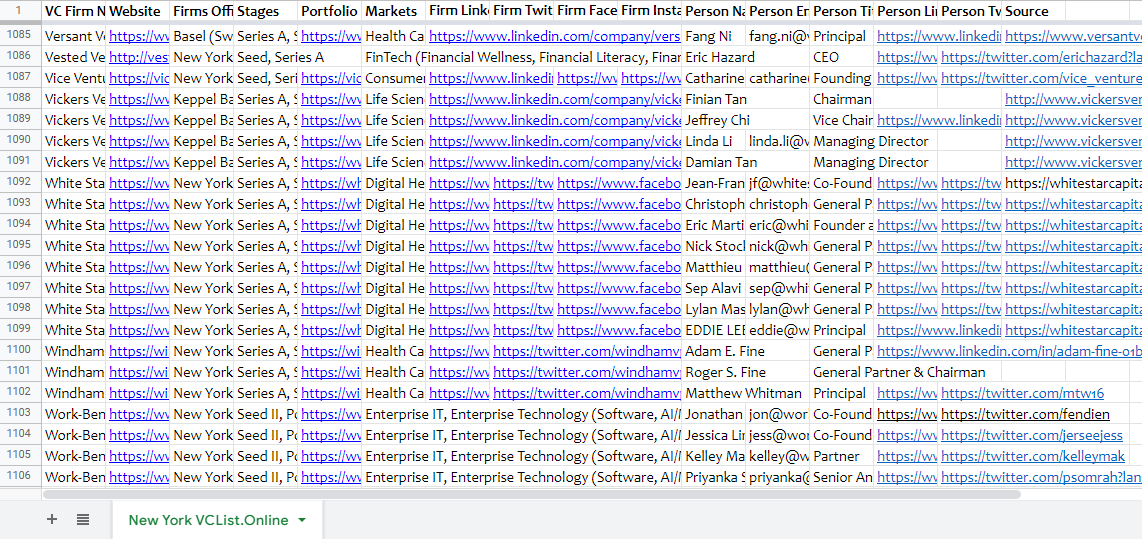Open the twitter.com/kelleymak link
Image resolution: width=1142 pixels, height=539 pixels.
1033,457
